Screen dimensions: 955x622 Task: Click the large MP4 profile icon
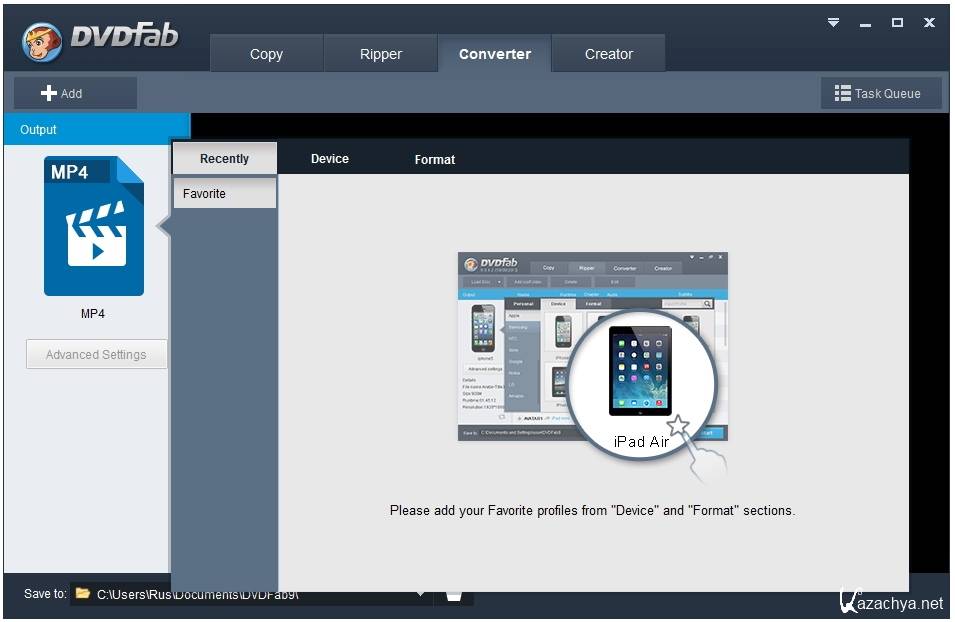pos(94,226)
